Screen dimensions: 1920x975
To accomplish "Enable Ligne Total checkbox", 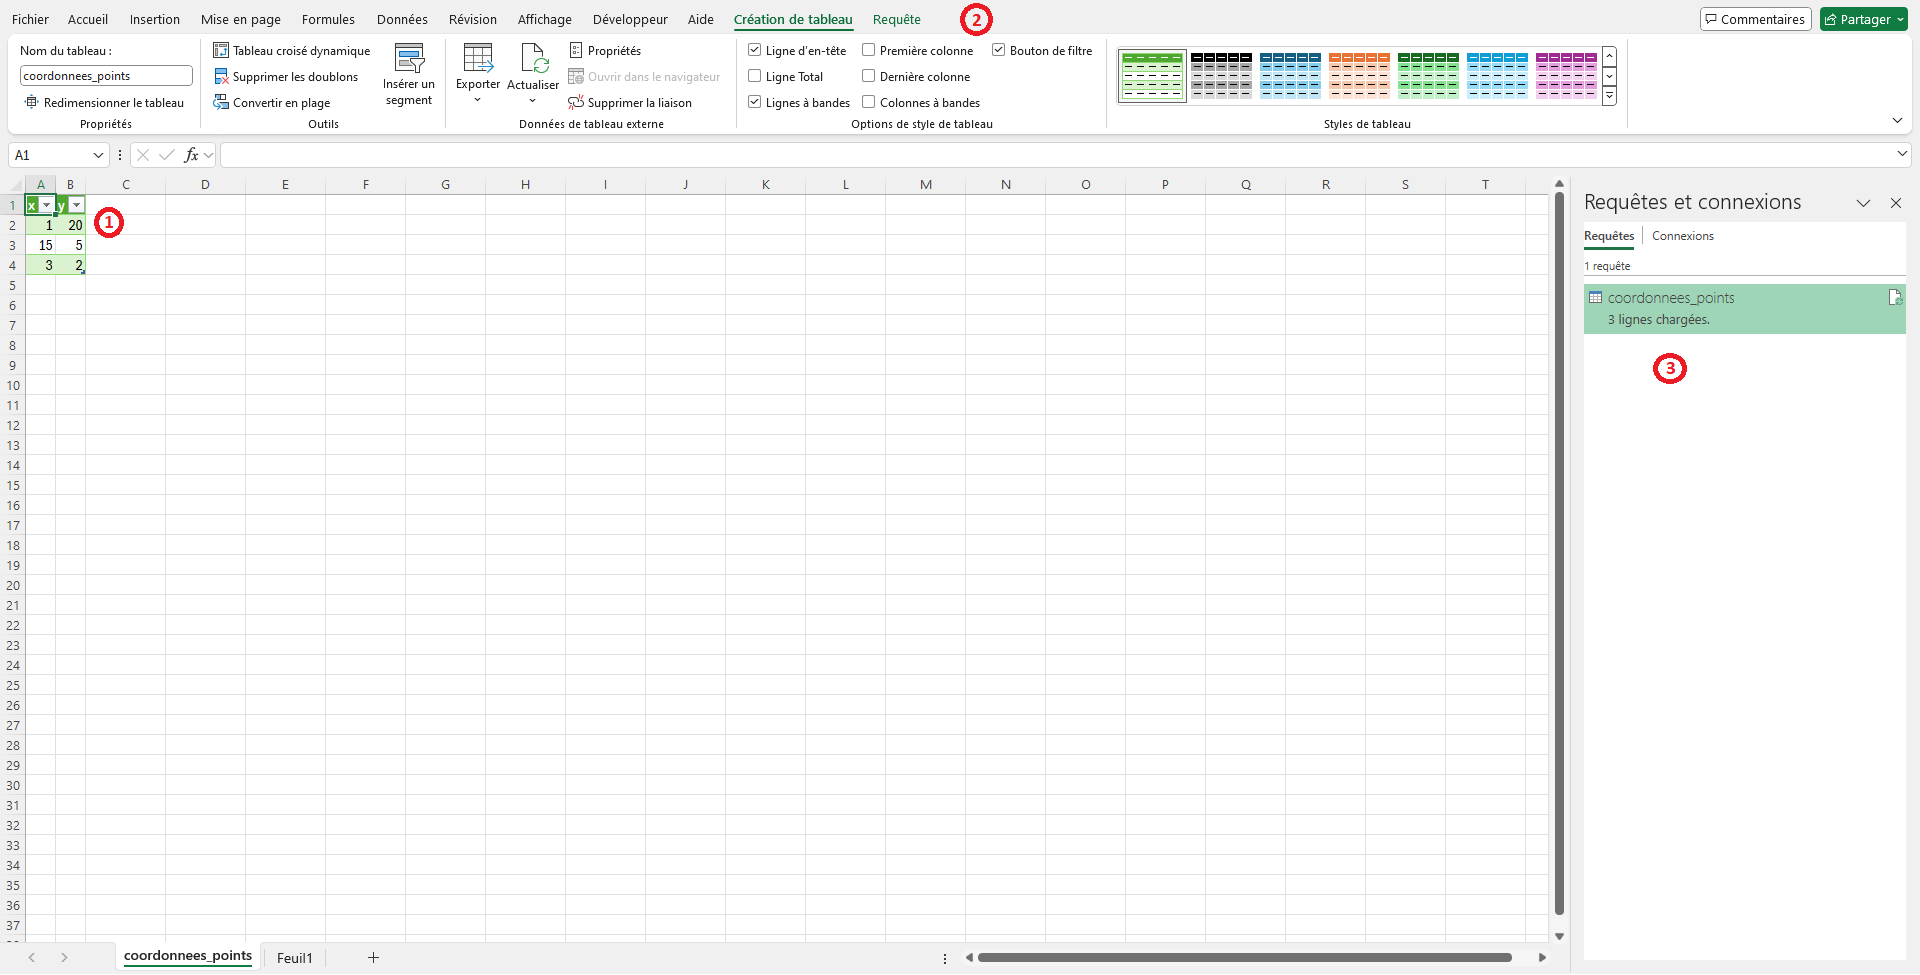I will pyautogui.click(x=755, y=76).
